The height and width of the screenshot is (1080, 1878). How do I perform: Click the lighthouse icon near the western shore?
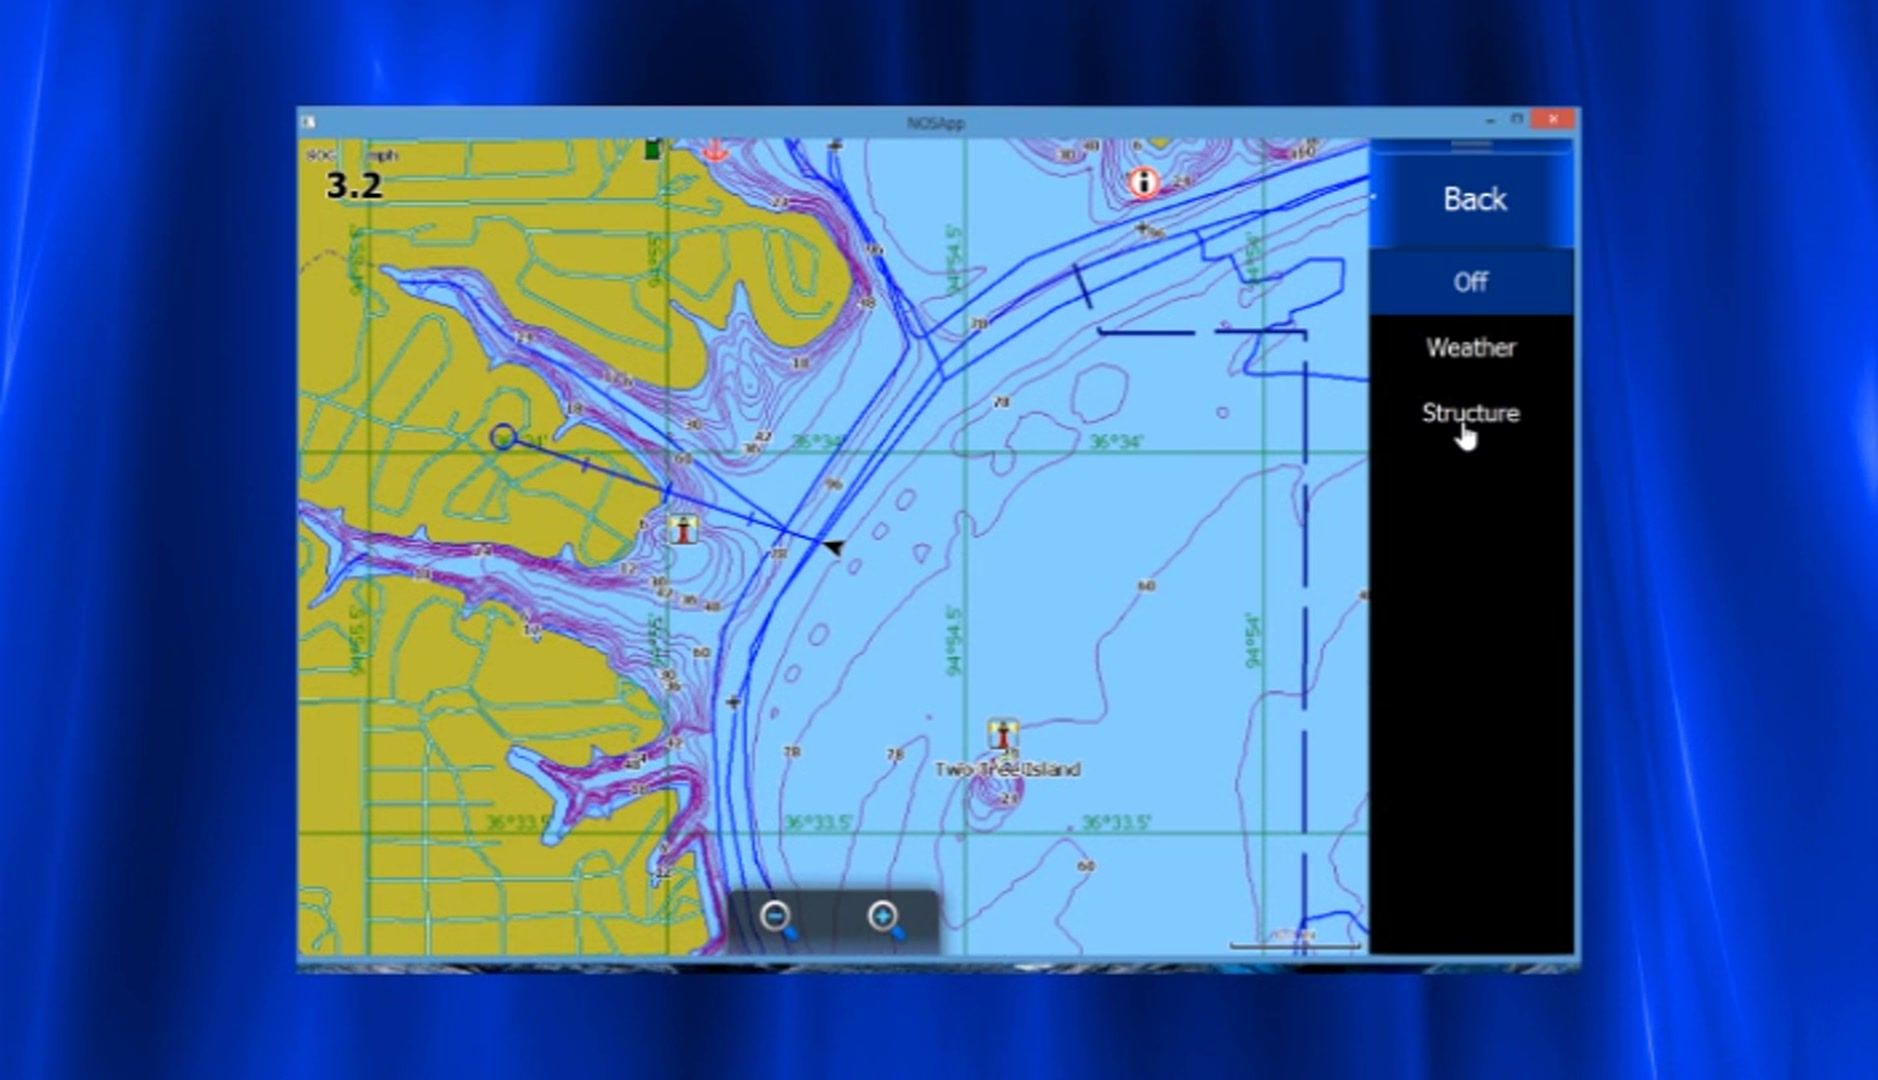pos(683,530)
